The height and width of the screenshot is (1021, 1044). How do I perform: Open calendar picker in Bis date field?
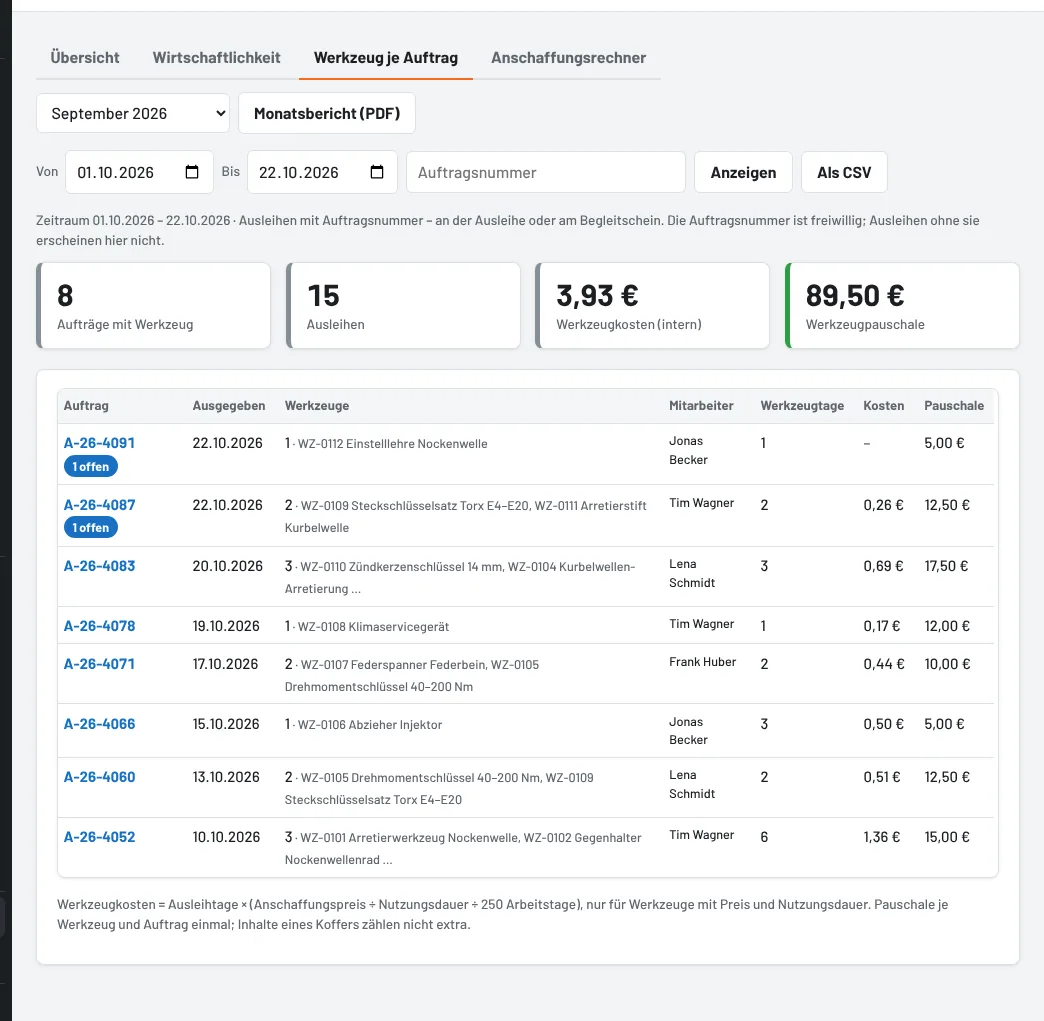[377, 172]
